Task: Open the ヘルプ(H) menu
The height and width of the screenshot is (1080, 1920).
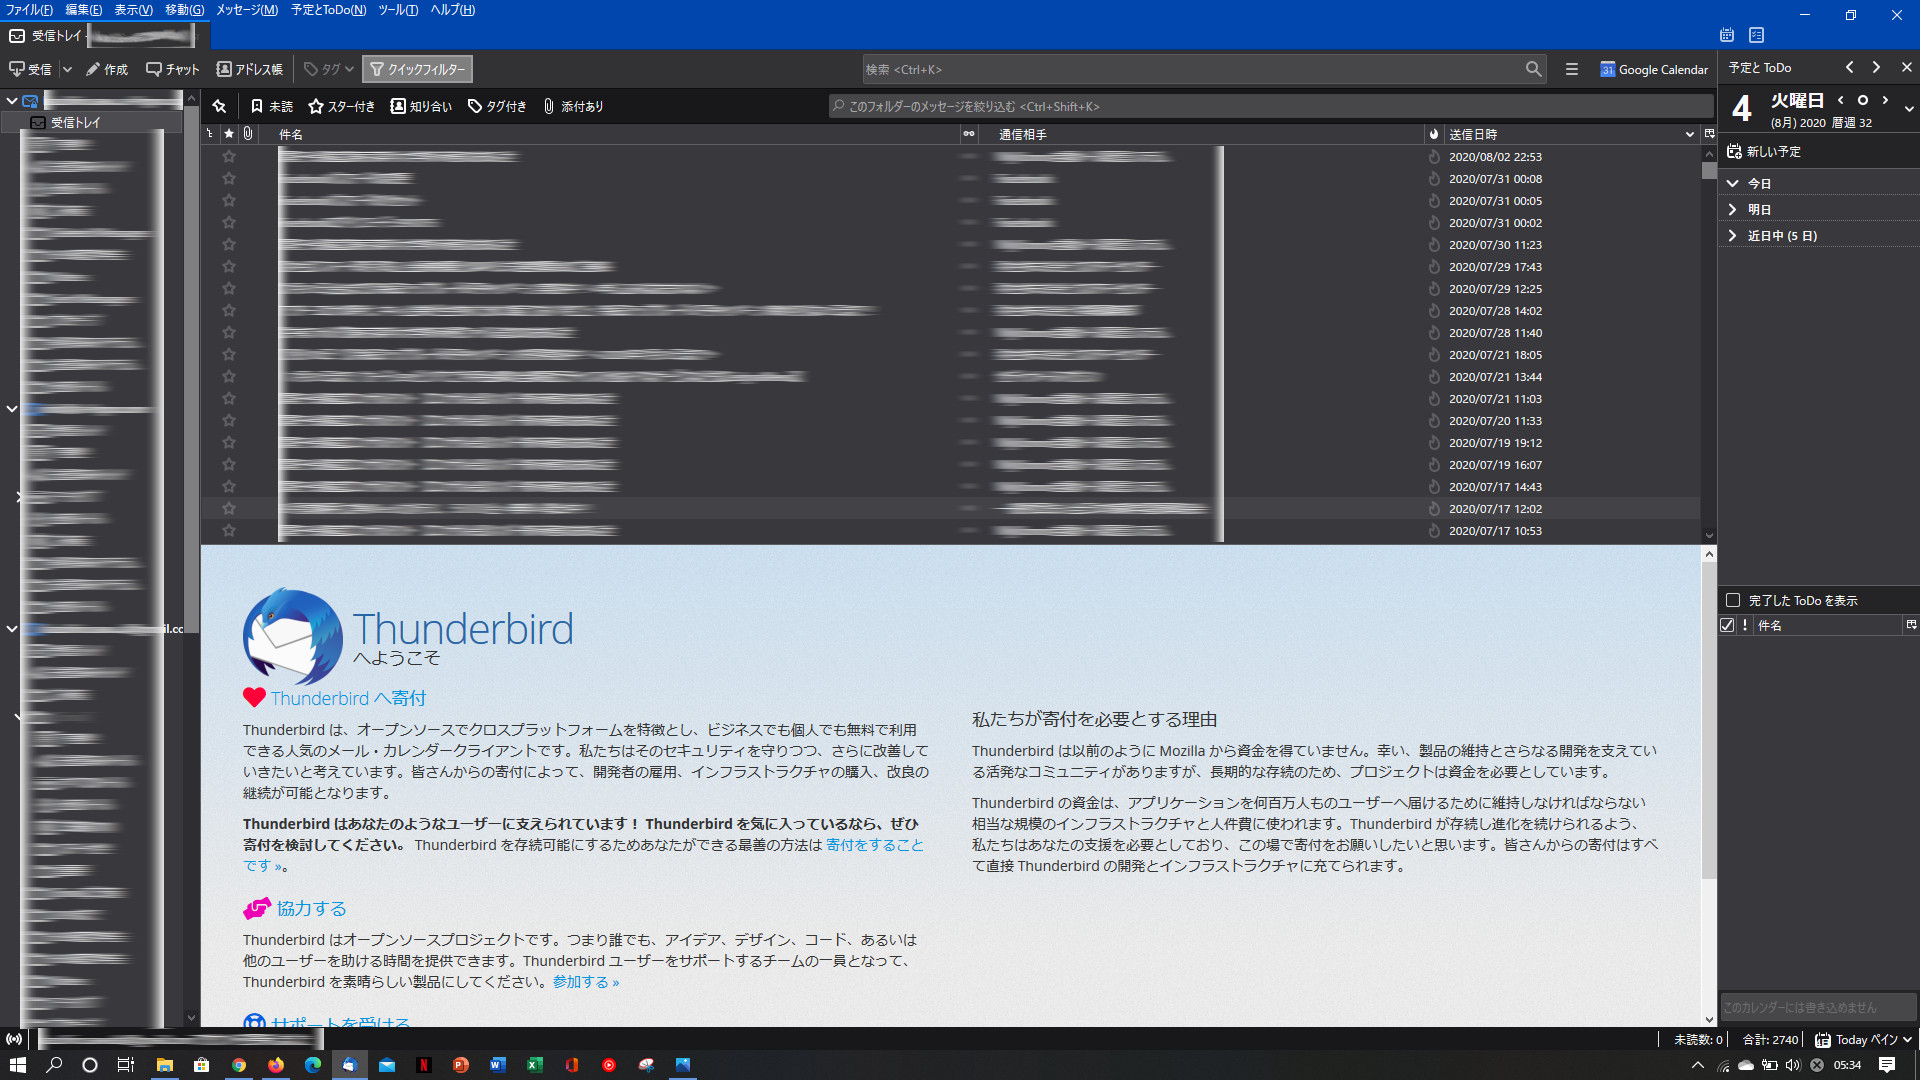Action: (452, 10)
